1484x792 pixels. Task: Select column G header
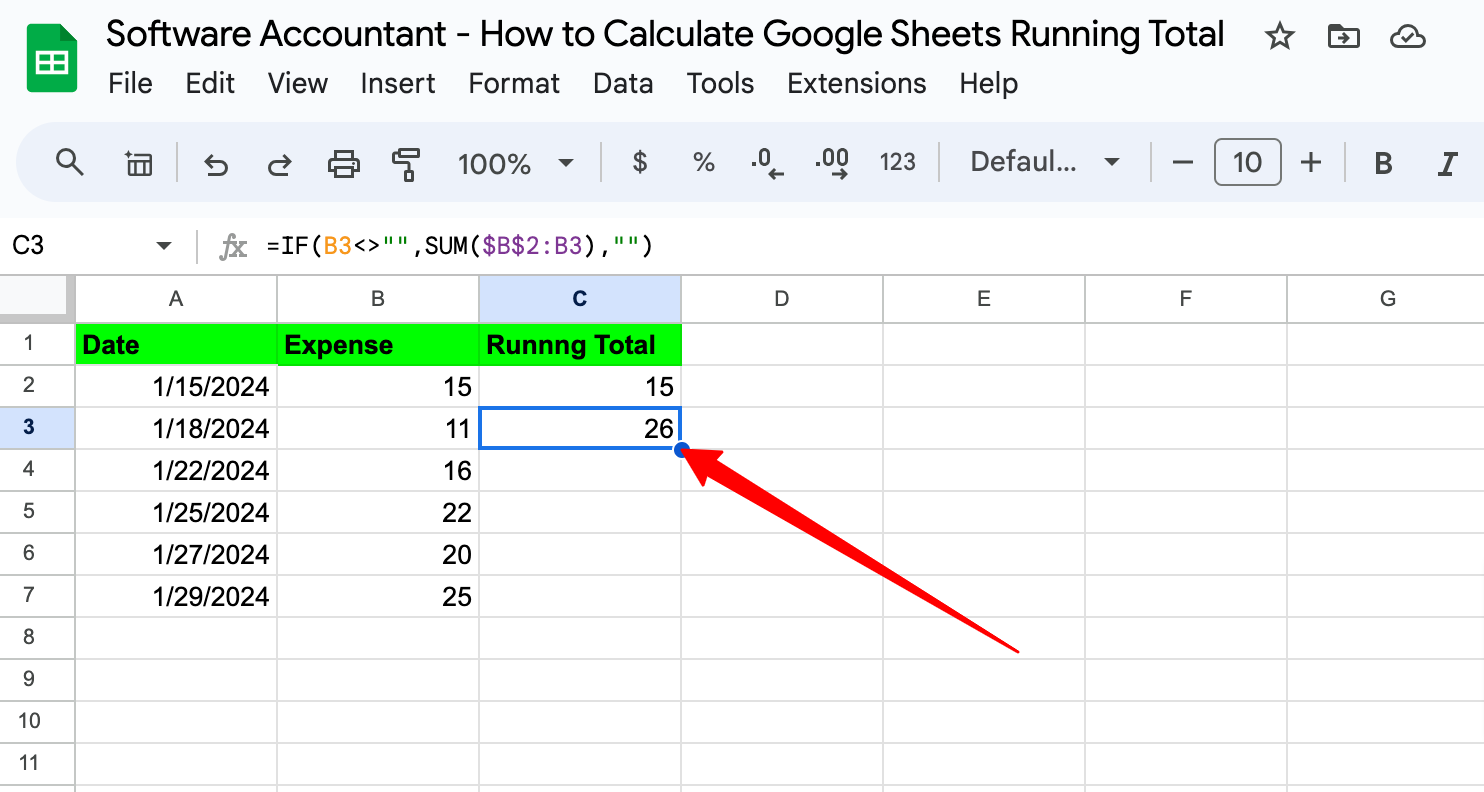click(1386, 298)
